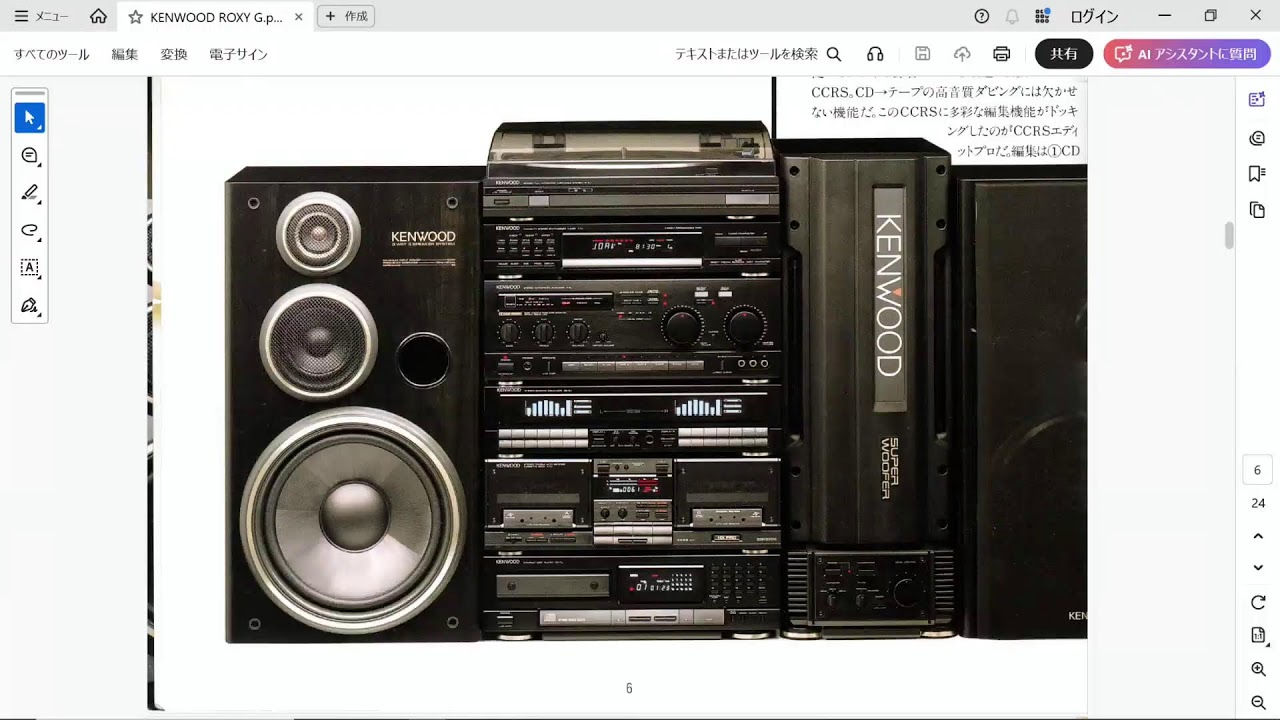Zoom out with magnifier minus icon
The image size is (1280, 720).
coord(1258,702)
